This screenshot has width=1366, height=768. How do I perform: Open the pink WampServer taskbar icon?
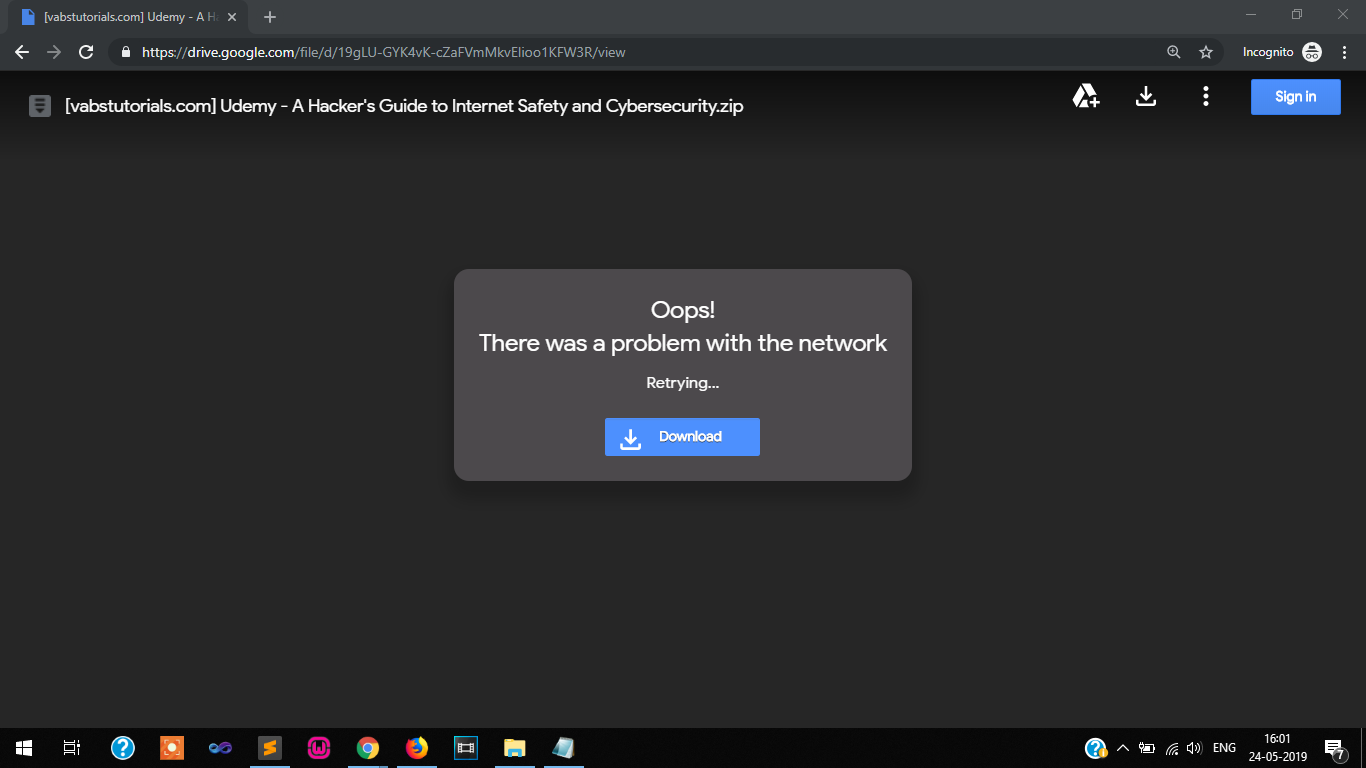[x=319, y=748]
